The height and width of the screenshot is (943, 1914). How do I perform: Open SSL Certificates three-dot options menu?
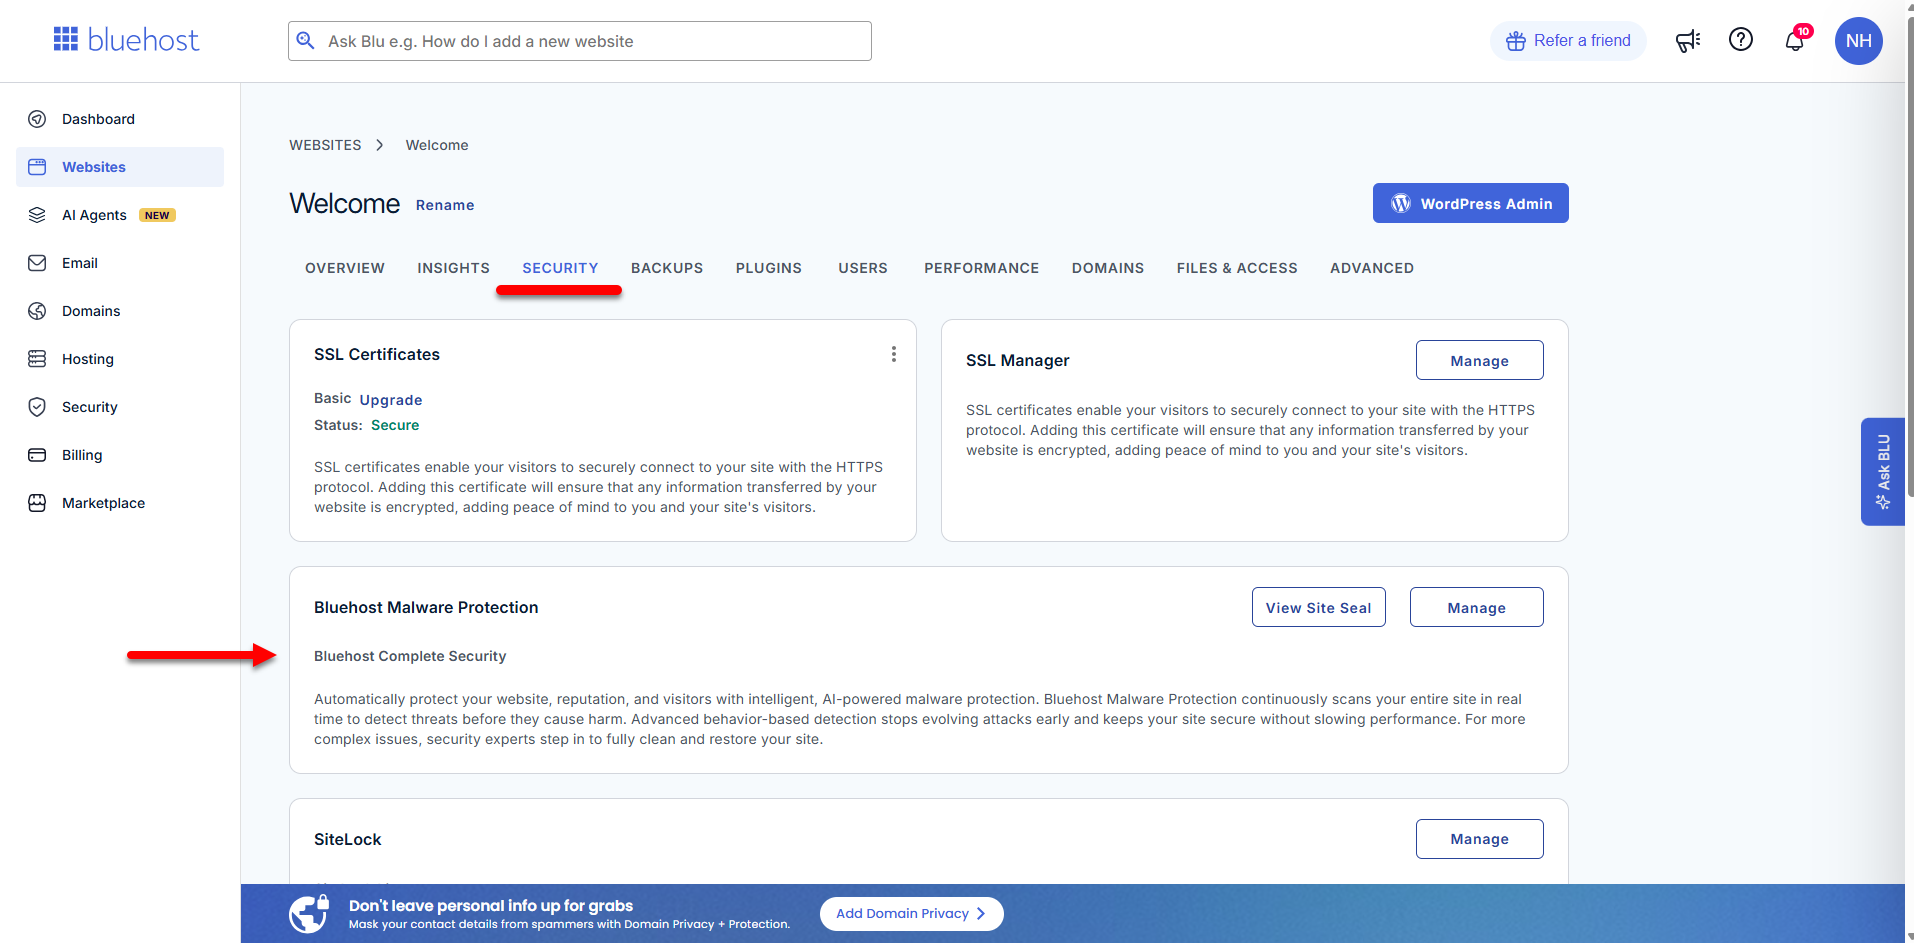(894, 354)
